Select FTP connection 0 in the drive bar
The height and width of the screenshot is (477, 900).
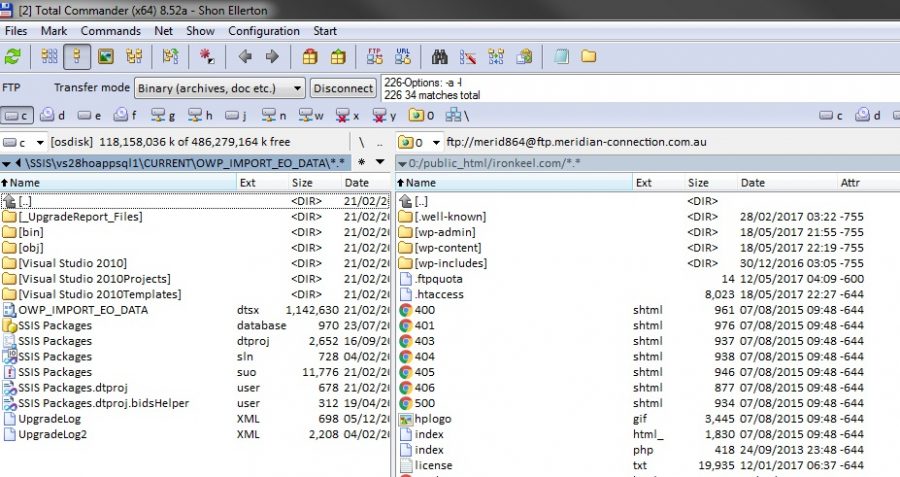[421, 115]
